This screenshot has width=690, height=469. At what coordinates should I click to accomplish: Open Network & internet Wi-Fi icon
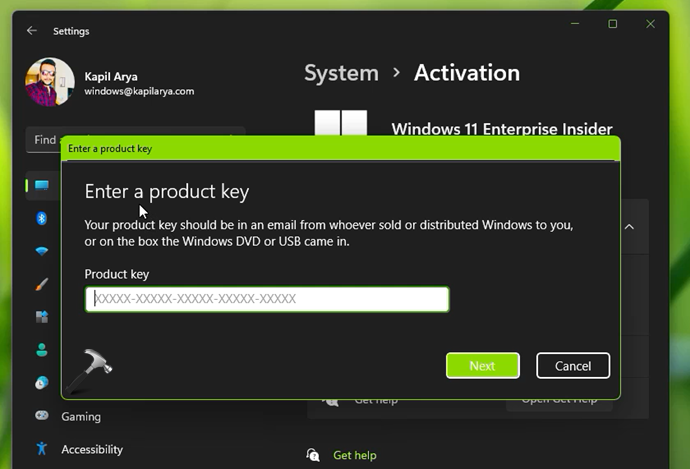(42, 251)
